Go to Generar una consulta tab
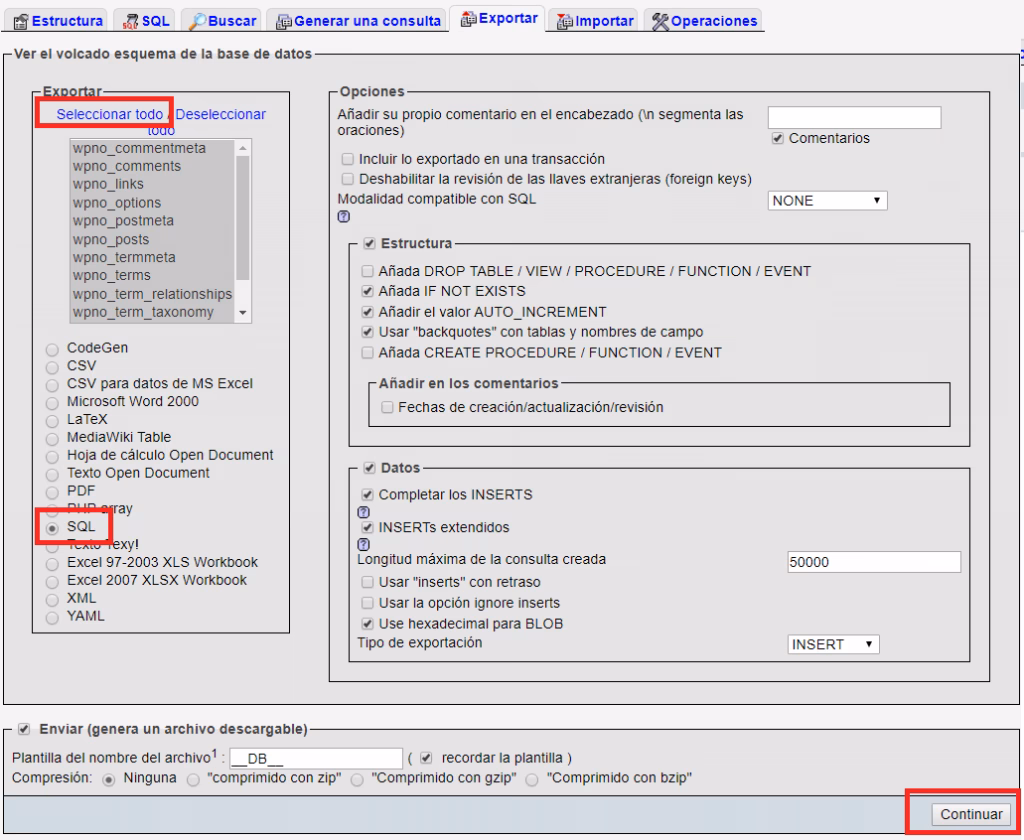The width and height of the screenshot is (1024, 840). [x=358, y=21]
